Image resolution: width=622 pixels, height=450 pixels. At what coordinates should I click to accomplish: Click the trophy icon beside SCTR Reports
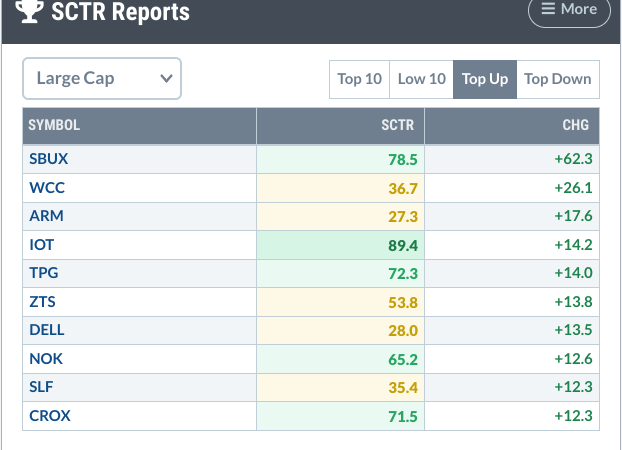click(x=29, y=11)
